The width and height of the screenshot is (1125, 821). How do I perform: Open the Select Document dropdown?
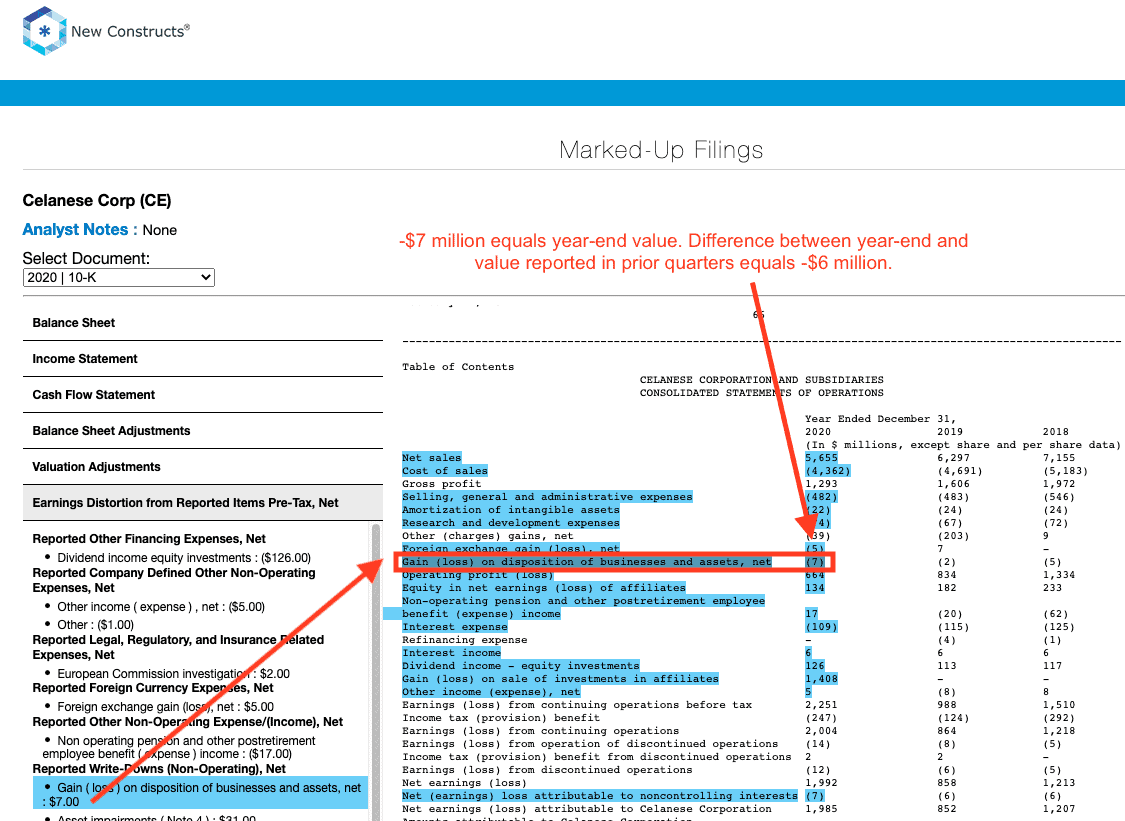(x=119, y=277)
